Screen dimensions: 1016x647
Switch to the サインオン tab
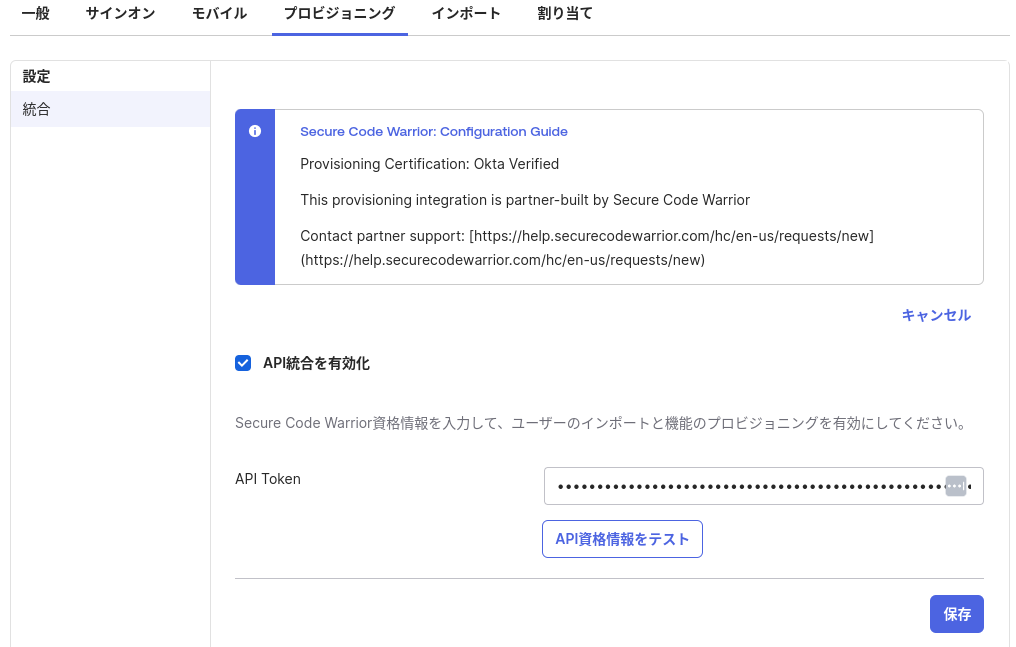(x=121, y=14)
